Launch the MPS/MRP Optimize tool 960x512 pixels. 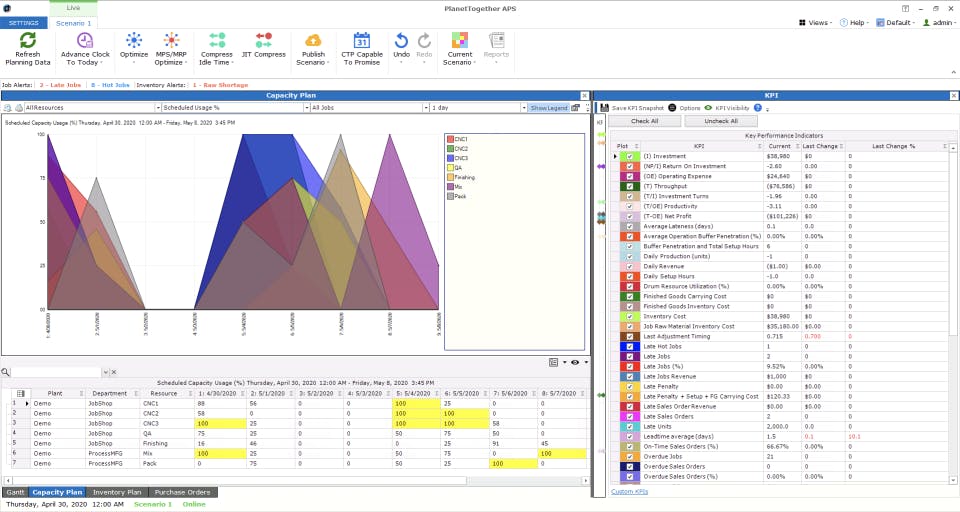coord(171,40)
